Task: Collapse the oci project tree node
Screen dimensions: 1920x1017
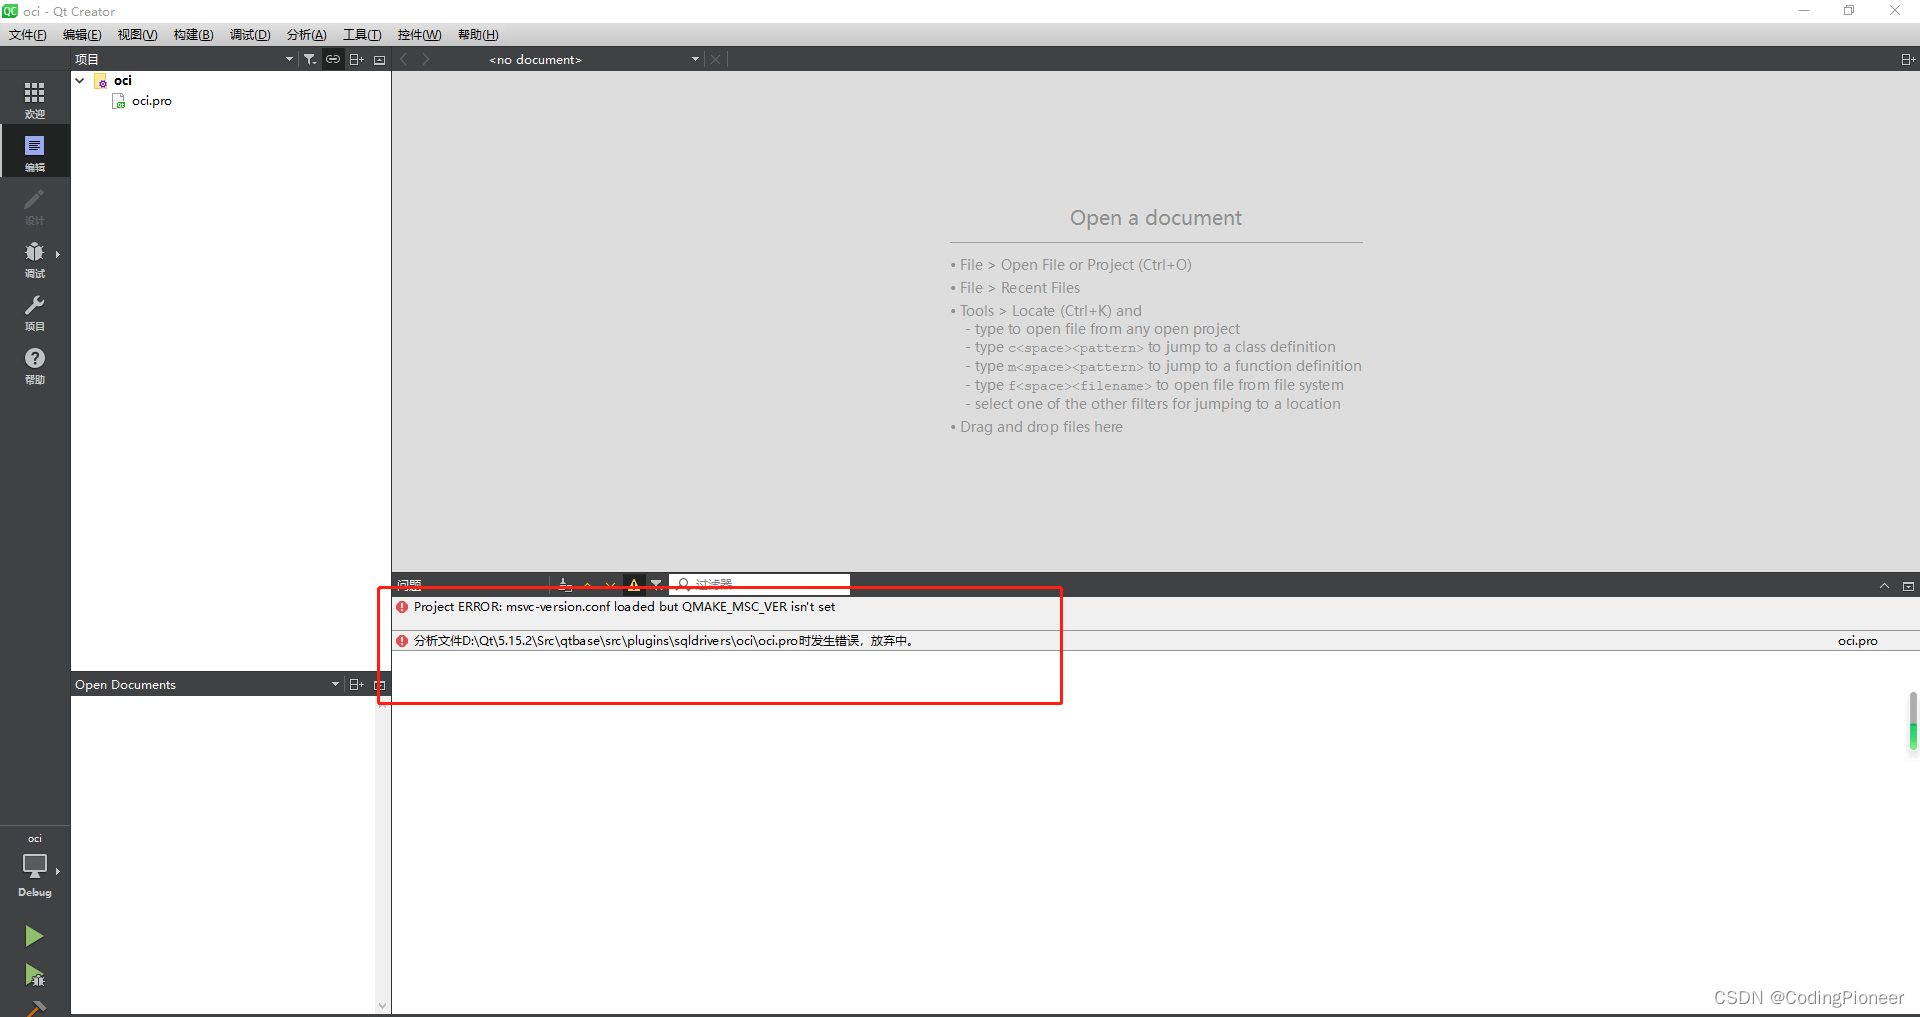Action: coord(80,80)
